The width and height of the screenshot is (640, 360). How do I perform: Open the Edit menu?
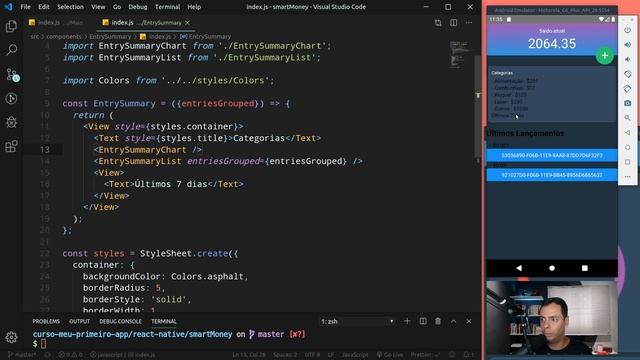(44, 7)
